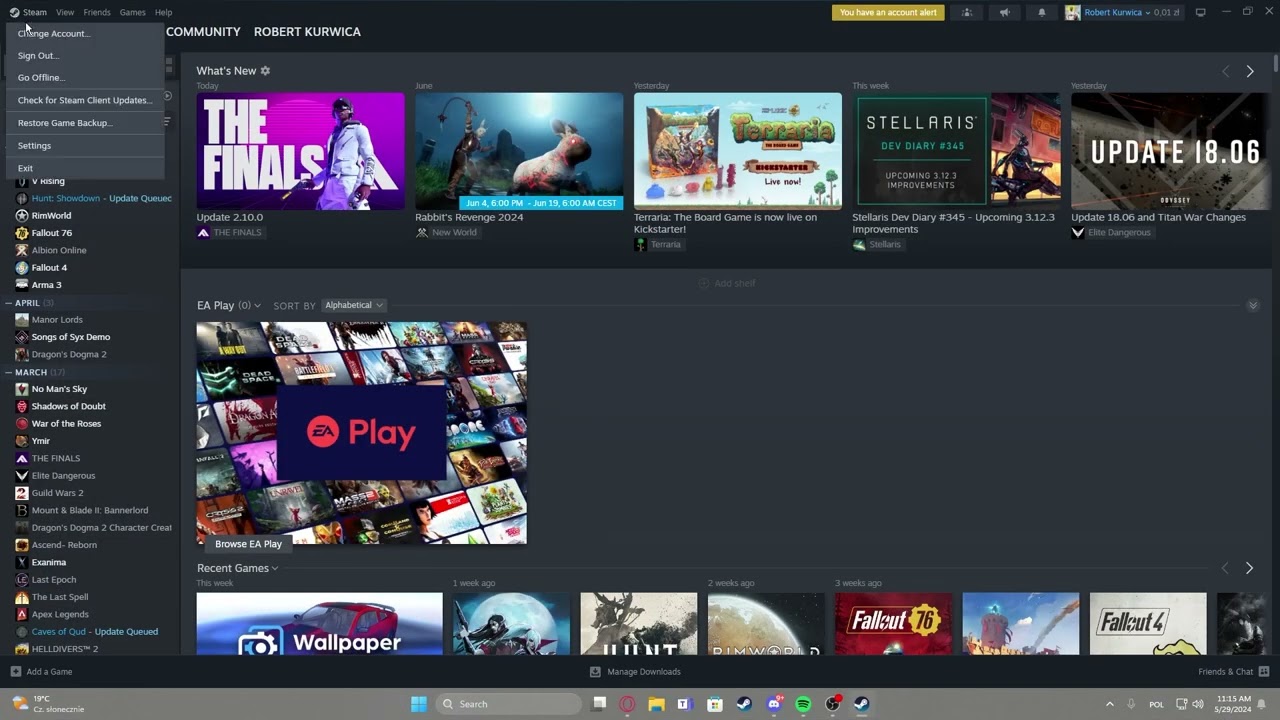
Task: Open the Recent Games shelf dropdown
Action: point(275,569)
